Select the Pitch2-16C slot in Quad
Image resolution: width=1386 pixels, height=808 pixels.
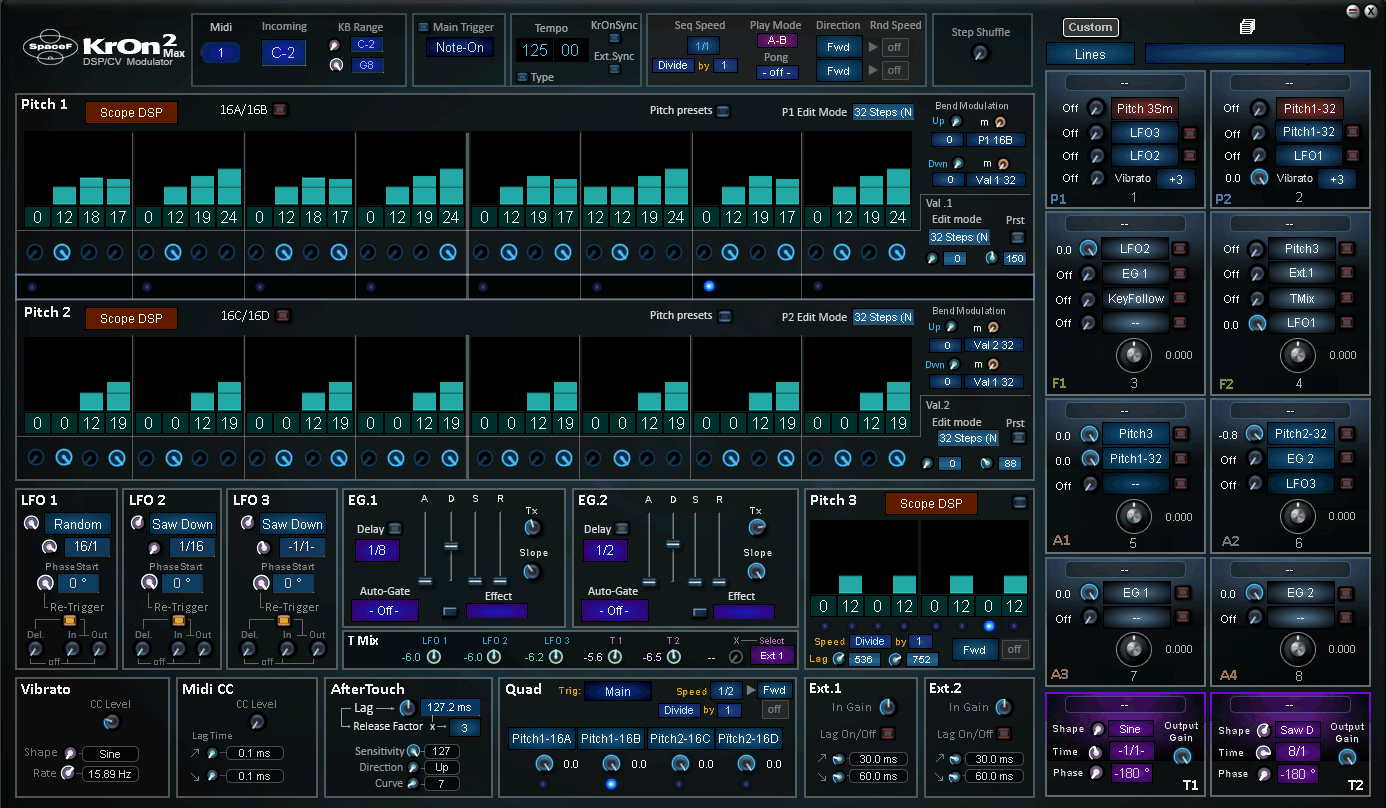(x=680, y=739)
